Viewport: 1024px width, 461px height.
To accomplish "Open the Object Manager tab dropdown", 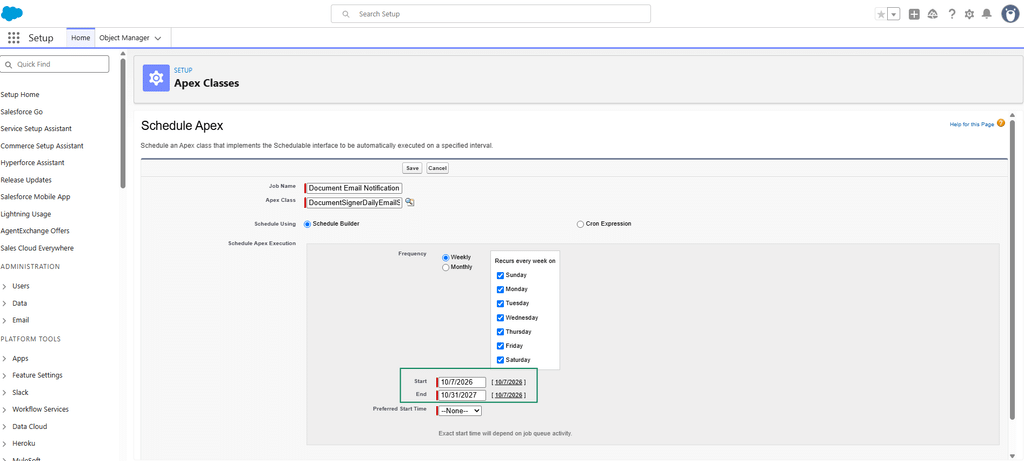I will point(157,38).
